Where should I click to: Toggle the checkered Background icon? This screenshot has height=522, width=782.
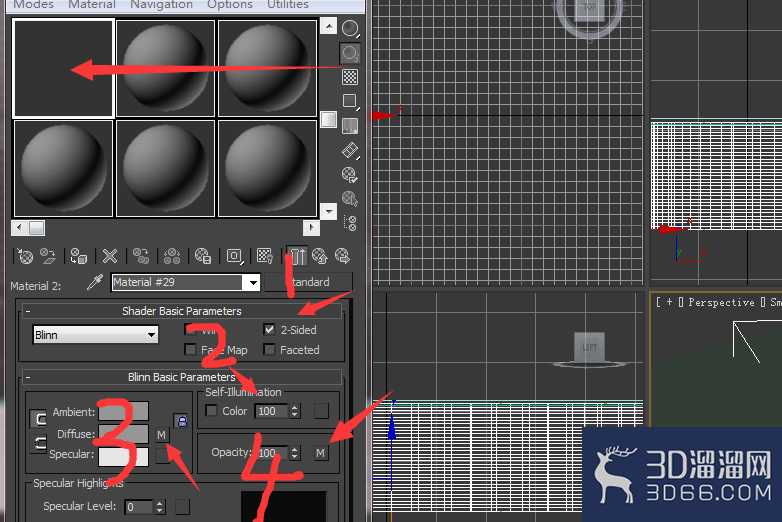[x=350, y=77]
